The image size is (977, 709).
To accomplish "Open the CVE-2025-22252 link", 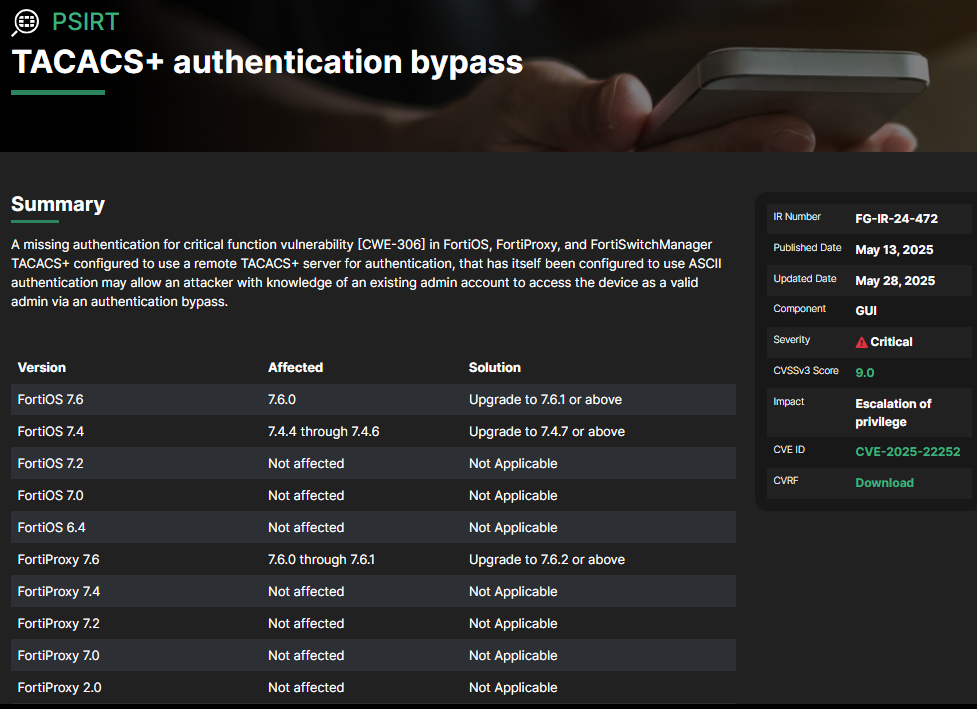I will coord(907,452).
